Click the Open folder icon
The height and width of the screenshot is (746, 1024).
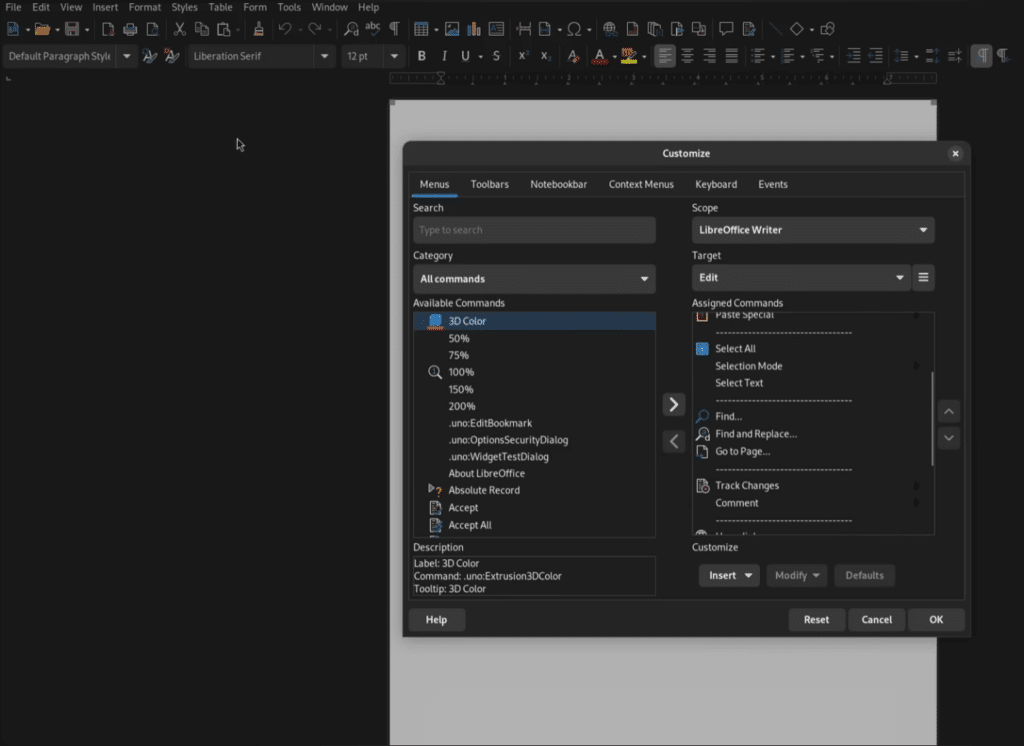tap(42, 29)
